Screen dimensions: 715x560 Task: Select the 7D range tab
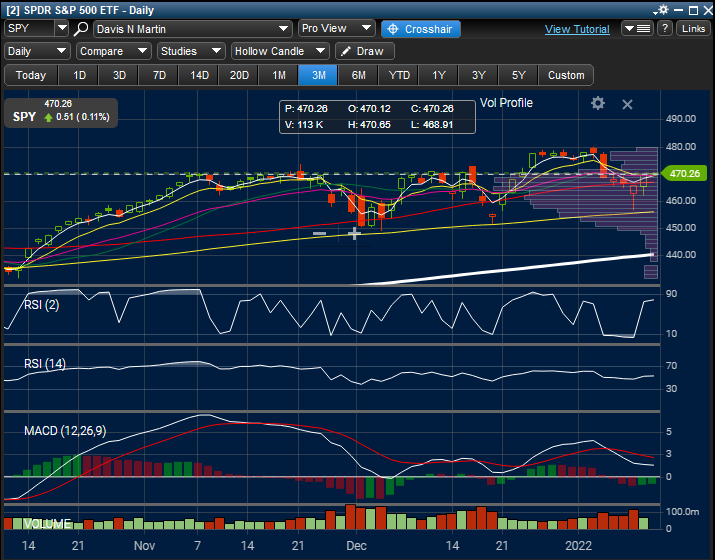click(x=159, y=75)
